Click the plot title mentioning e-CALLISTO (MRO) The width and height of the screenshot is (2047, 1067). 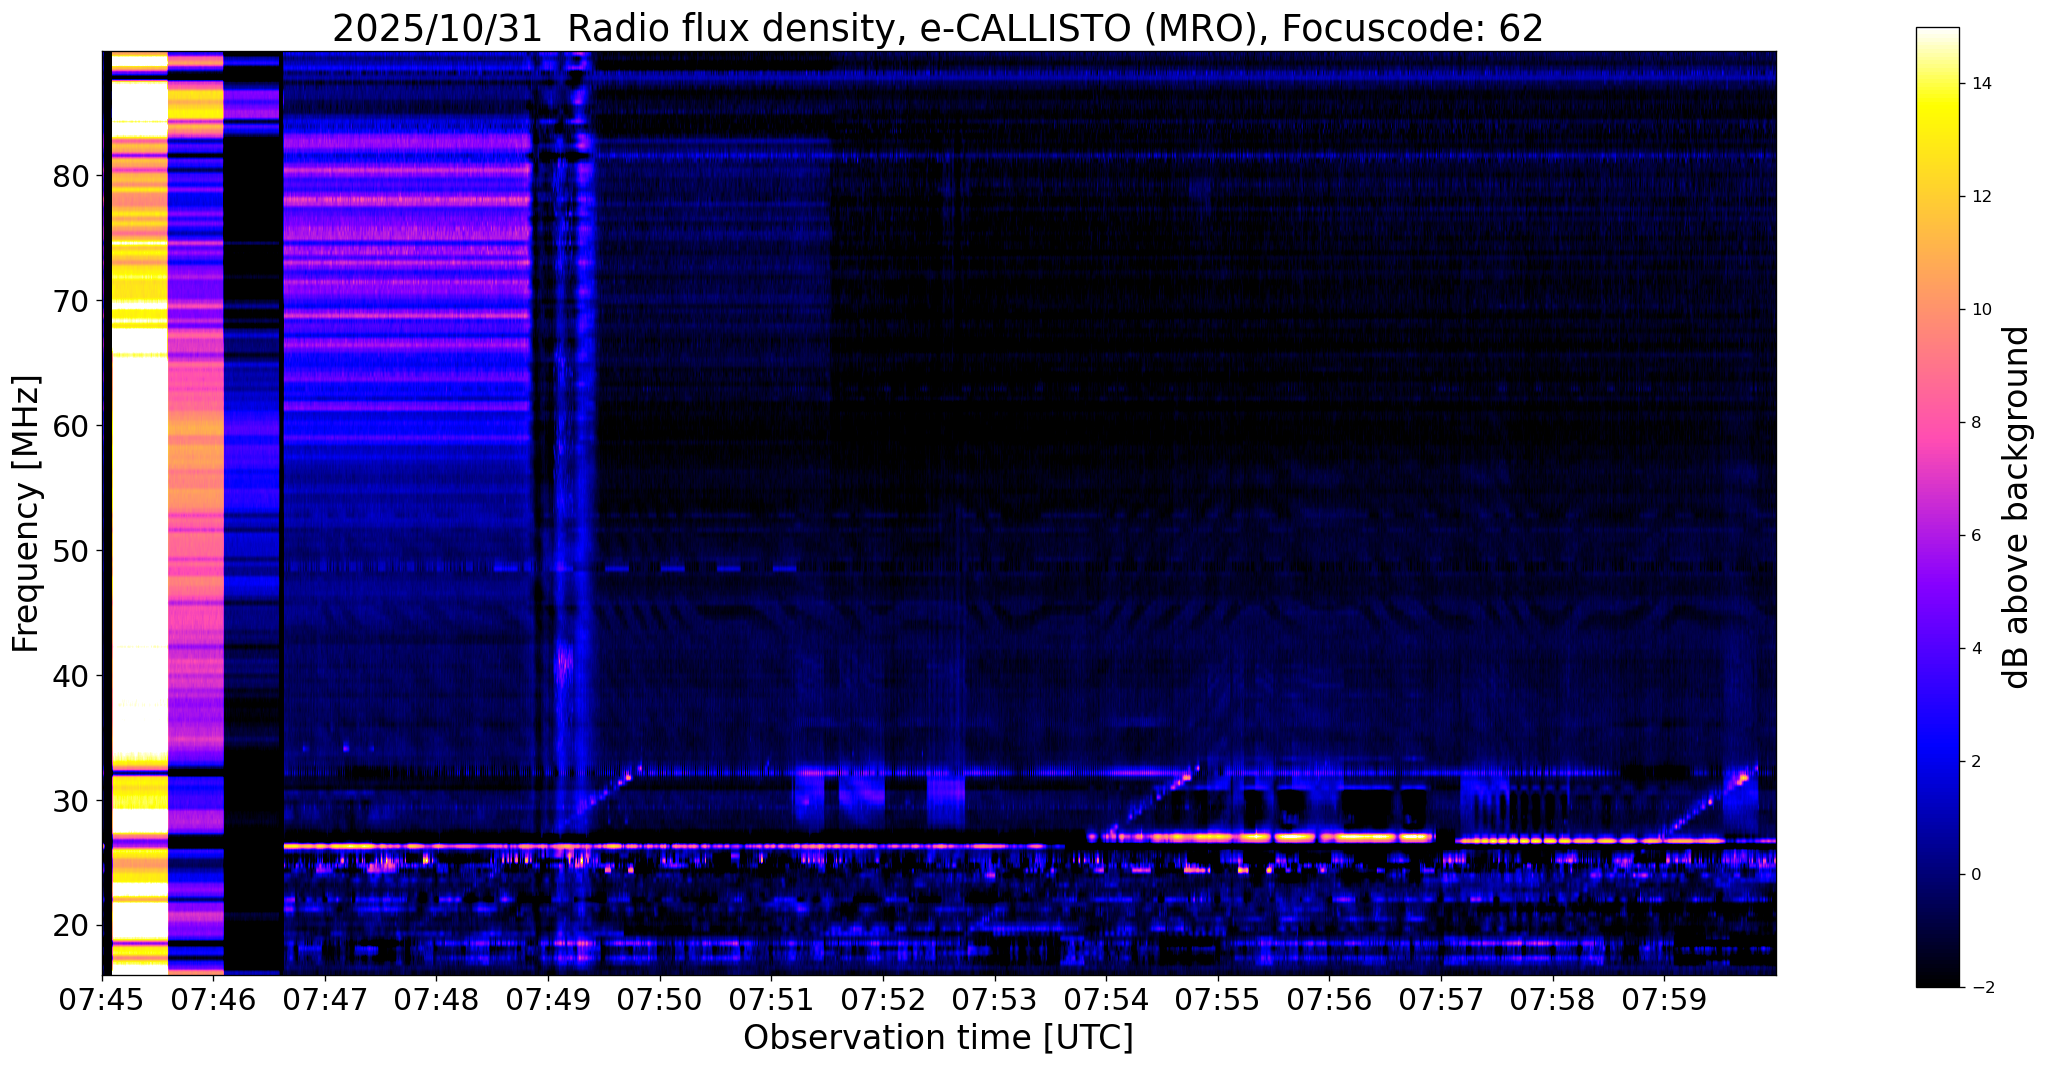[x=938, y=29]
